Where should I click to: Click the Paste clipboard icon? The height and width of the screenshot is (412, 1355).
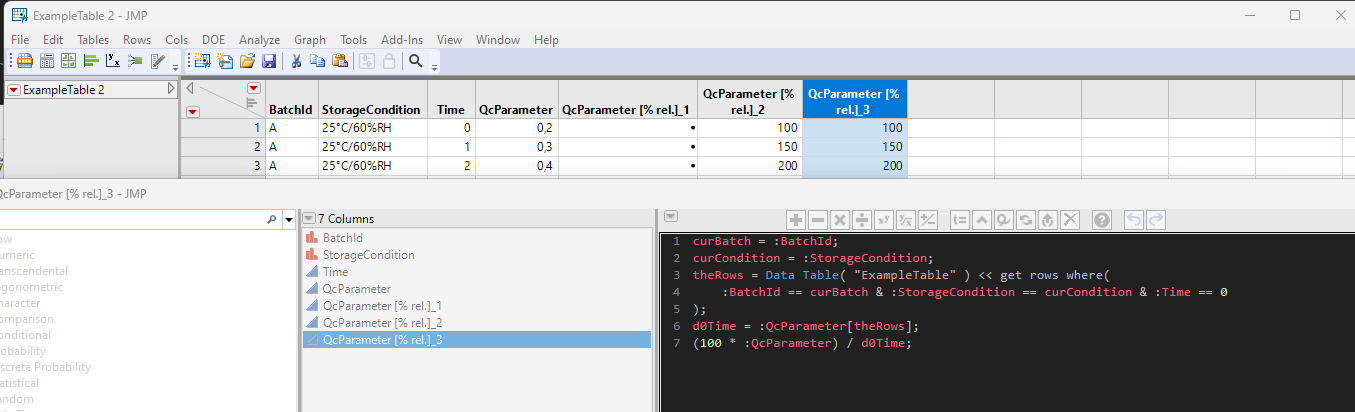click(340, 61)
